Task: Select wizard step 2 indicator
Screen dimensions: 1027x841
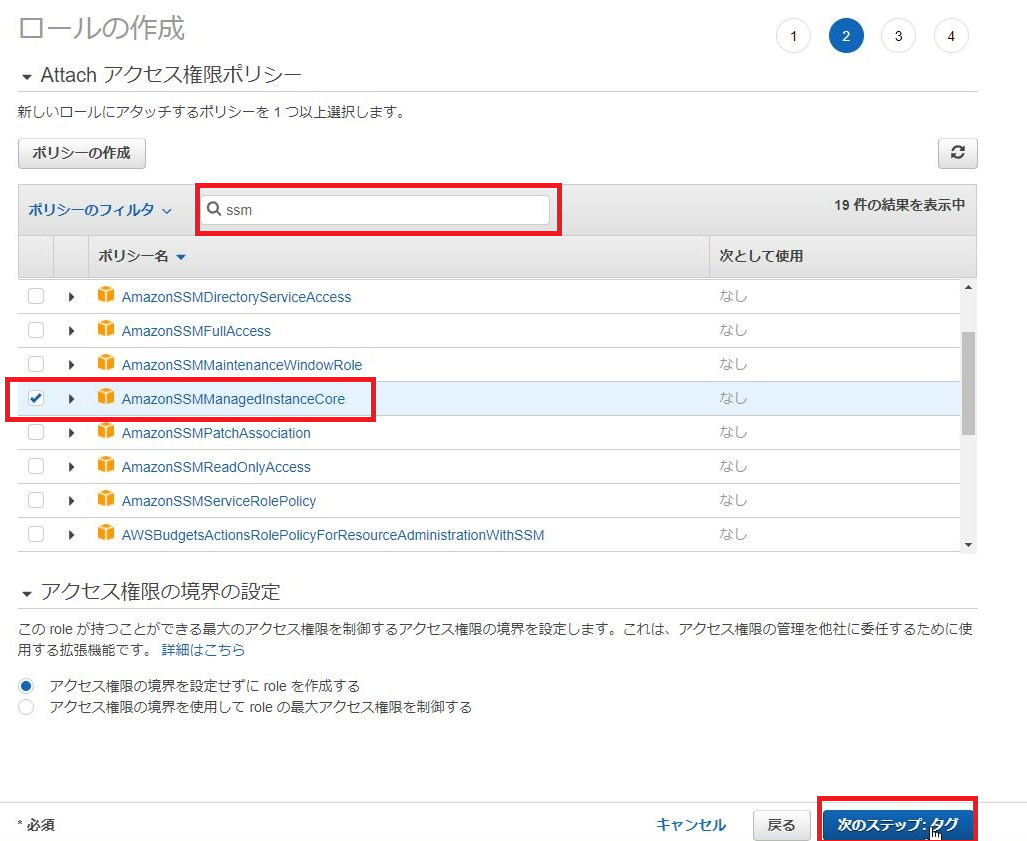Action: tap(846, 36)
